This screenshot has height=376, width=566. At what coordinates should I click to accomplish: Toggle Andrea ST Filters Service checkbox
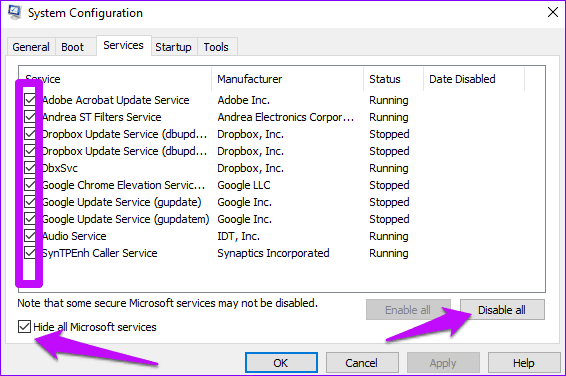point(30,117)
